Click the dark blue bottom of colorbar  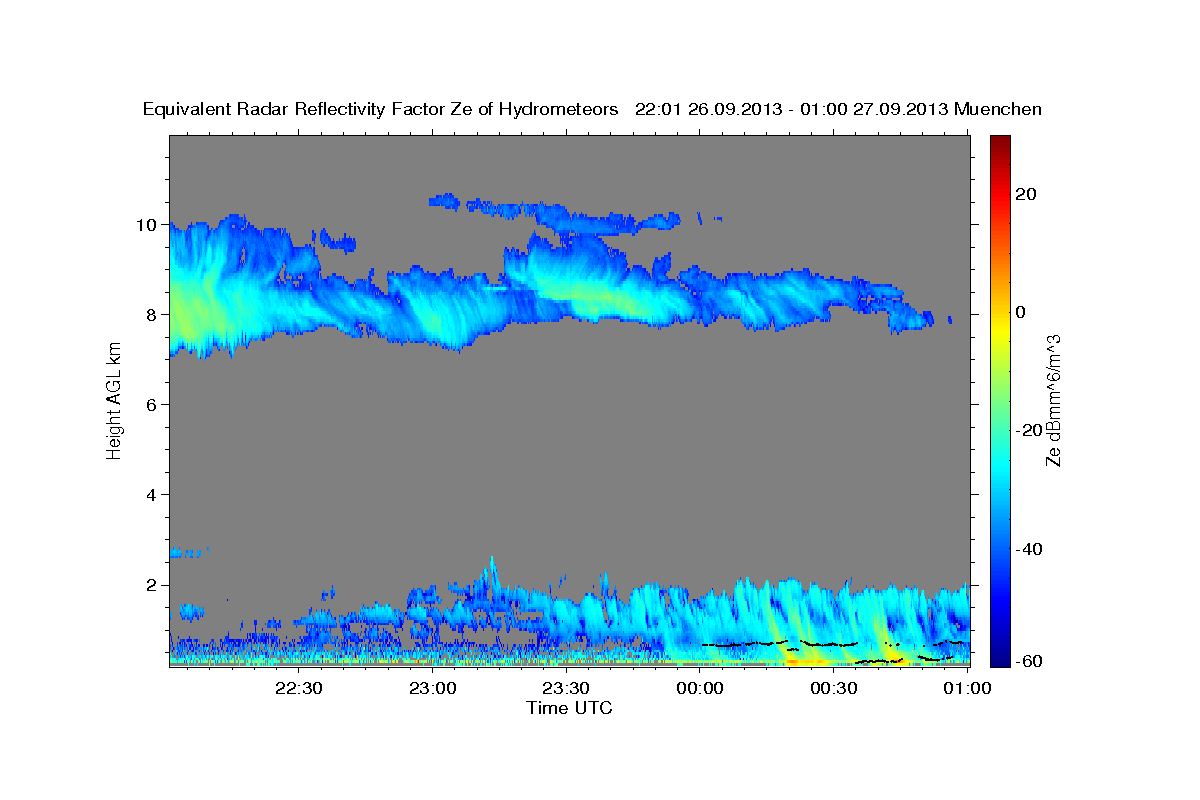pos(1000,656)
